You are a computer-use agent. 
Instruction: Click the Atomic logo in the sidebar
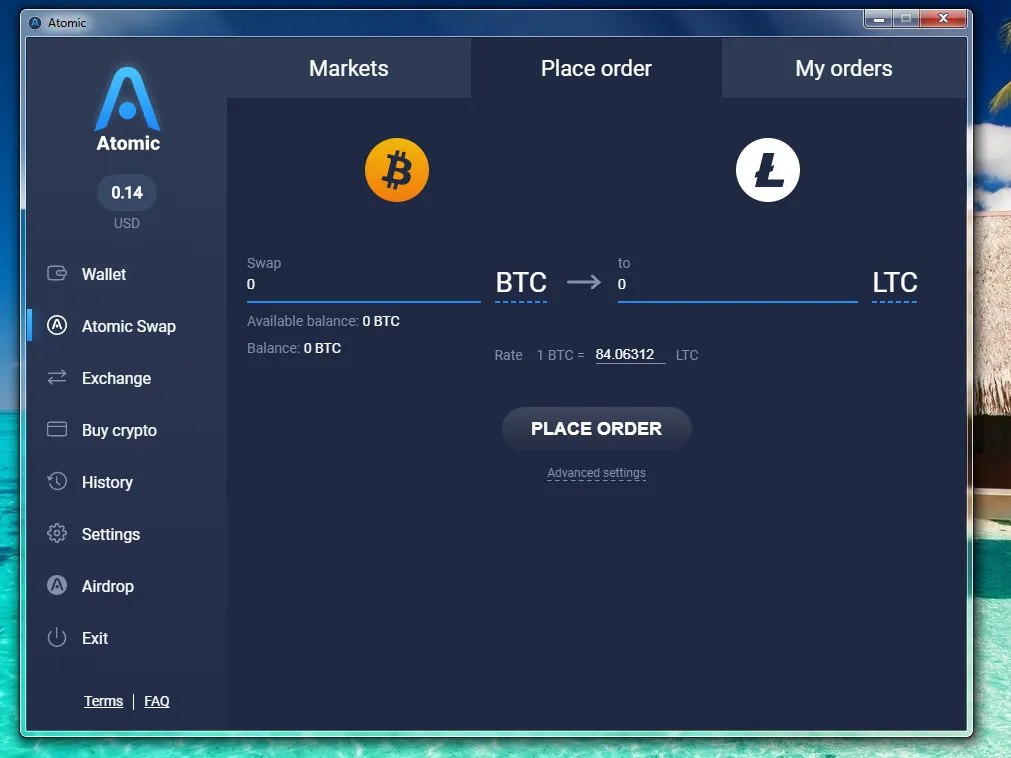(x=128, y=109)
